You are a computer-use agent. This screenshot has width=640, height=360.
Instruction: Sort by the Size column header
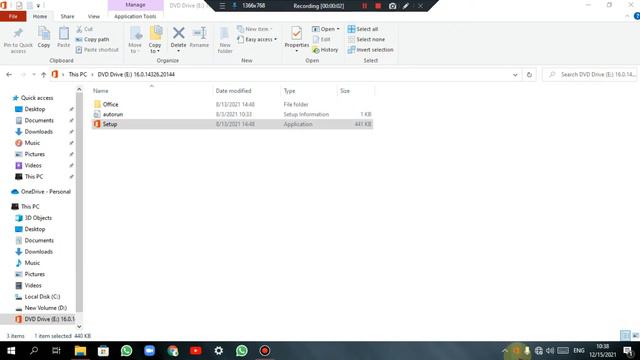click(x=345, y=91)
